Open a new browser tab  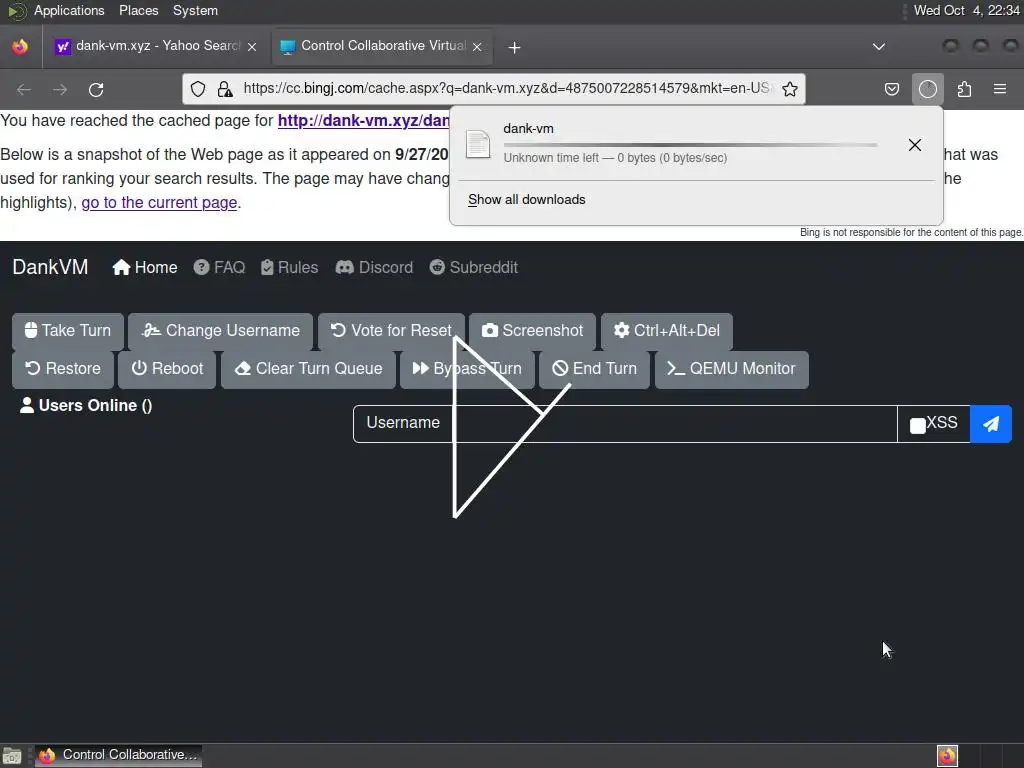515,47
